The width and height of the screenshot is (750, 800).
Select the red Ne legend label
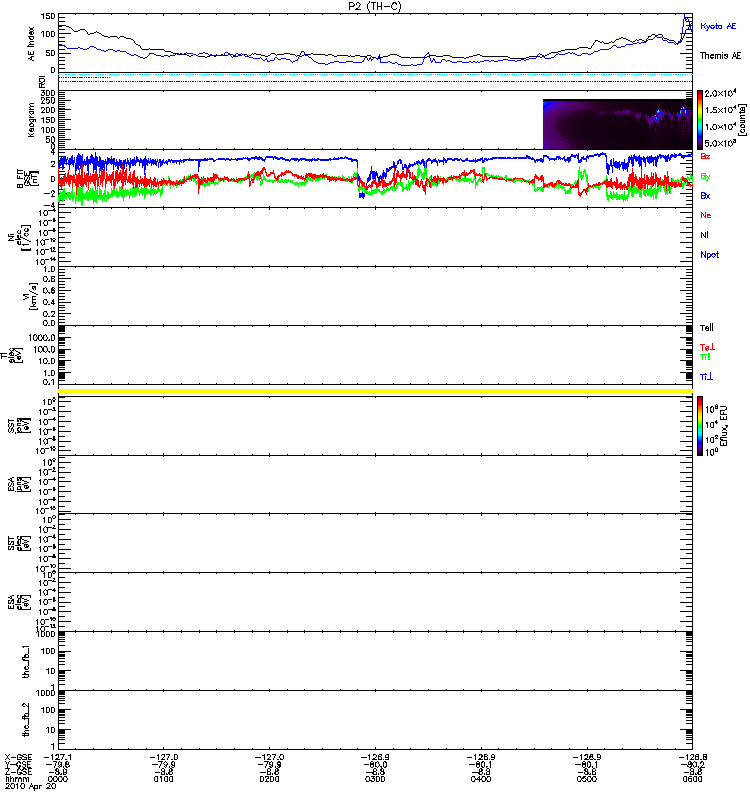pyautogui.click(x=705, y=215)
